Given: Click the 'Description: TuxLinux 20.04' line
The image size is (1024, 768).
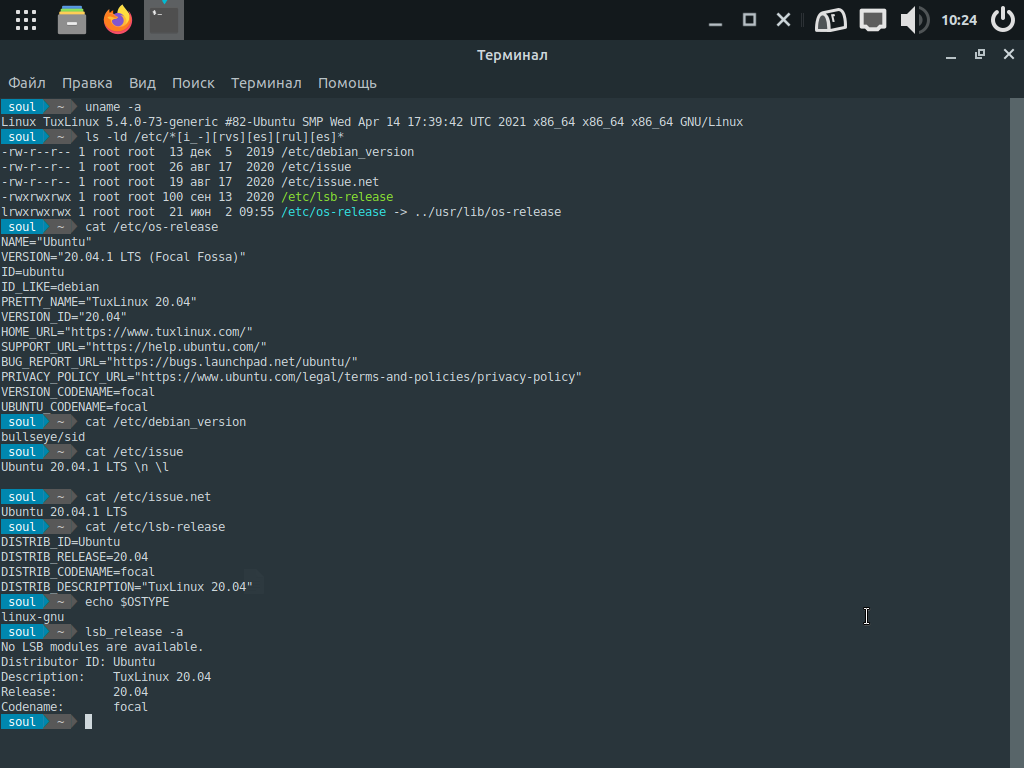Looking at the screenshot, I should pos(106,677).
